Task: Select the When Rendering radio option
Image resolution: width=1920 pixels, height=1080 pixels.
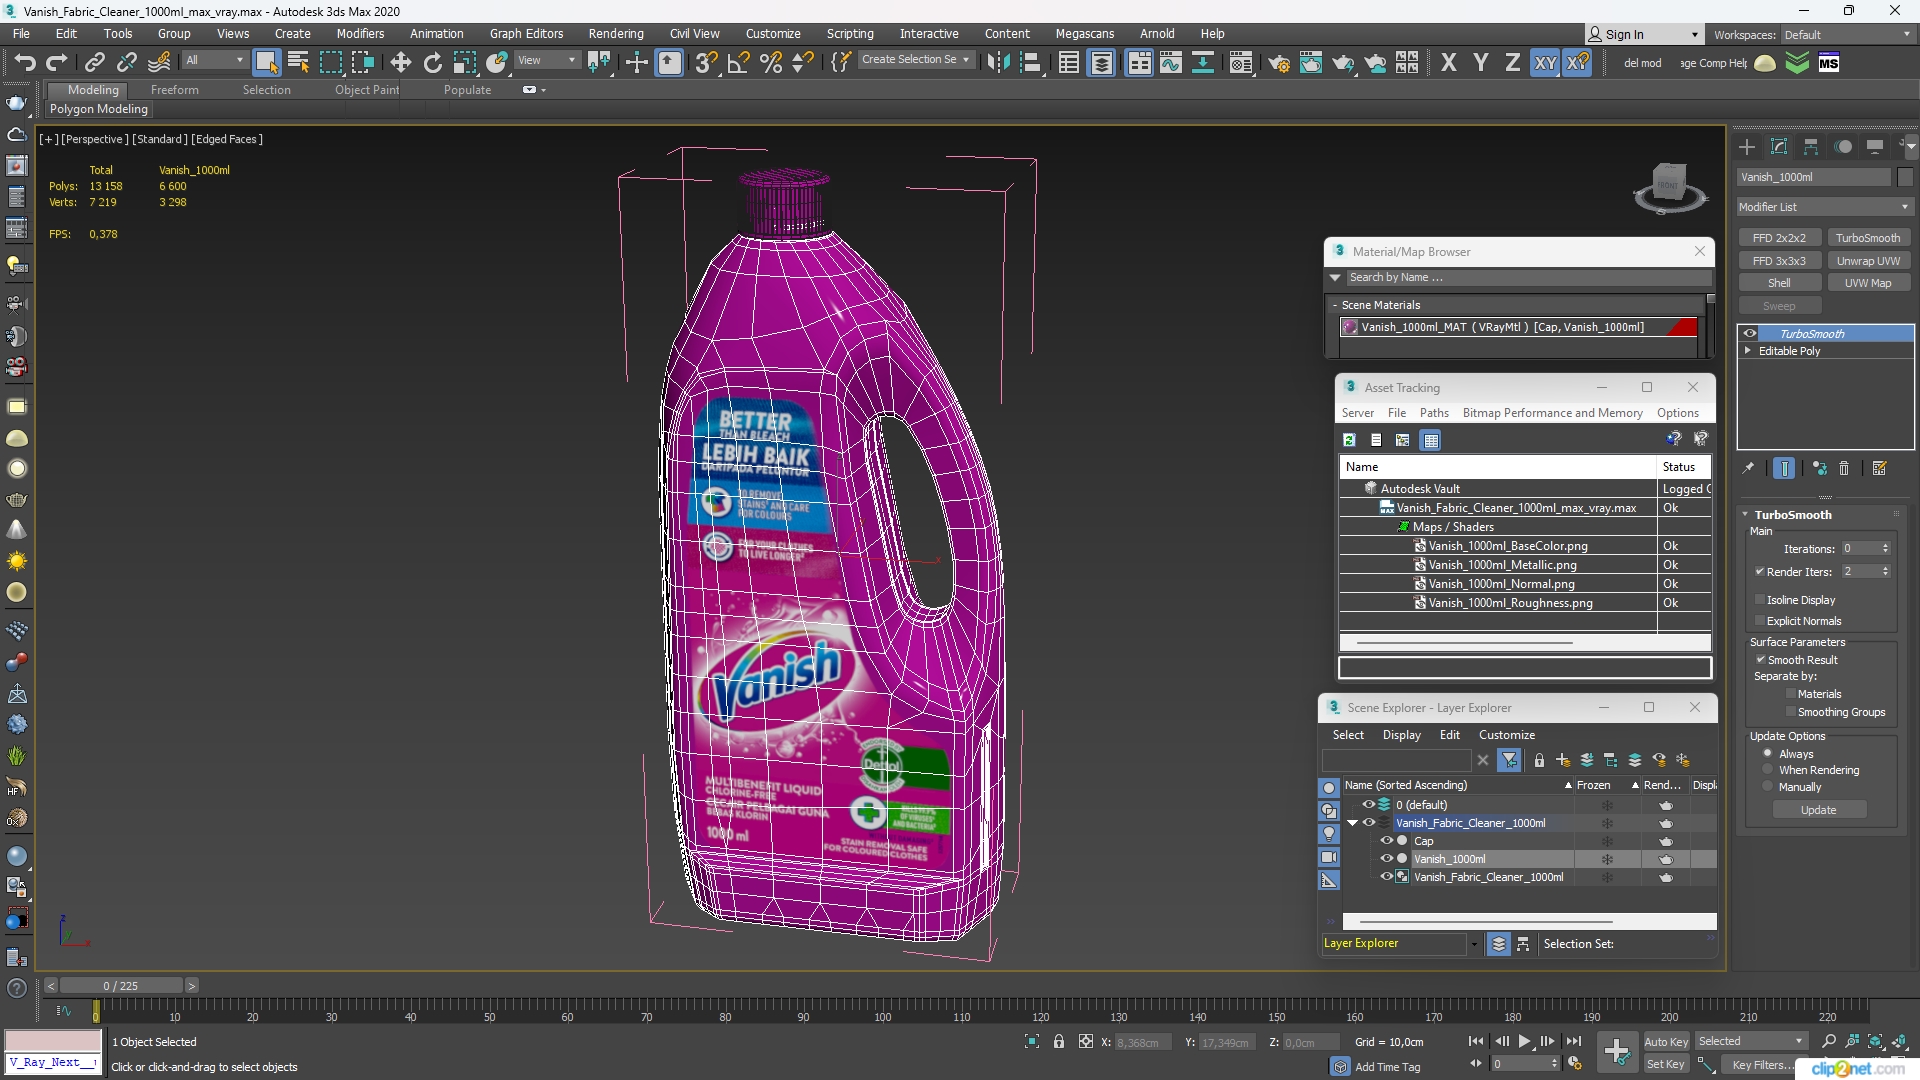Action: pyautogui.click(x=1768, y=770)
